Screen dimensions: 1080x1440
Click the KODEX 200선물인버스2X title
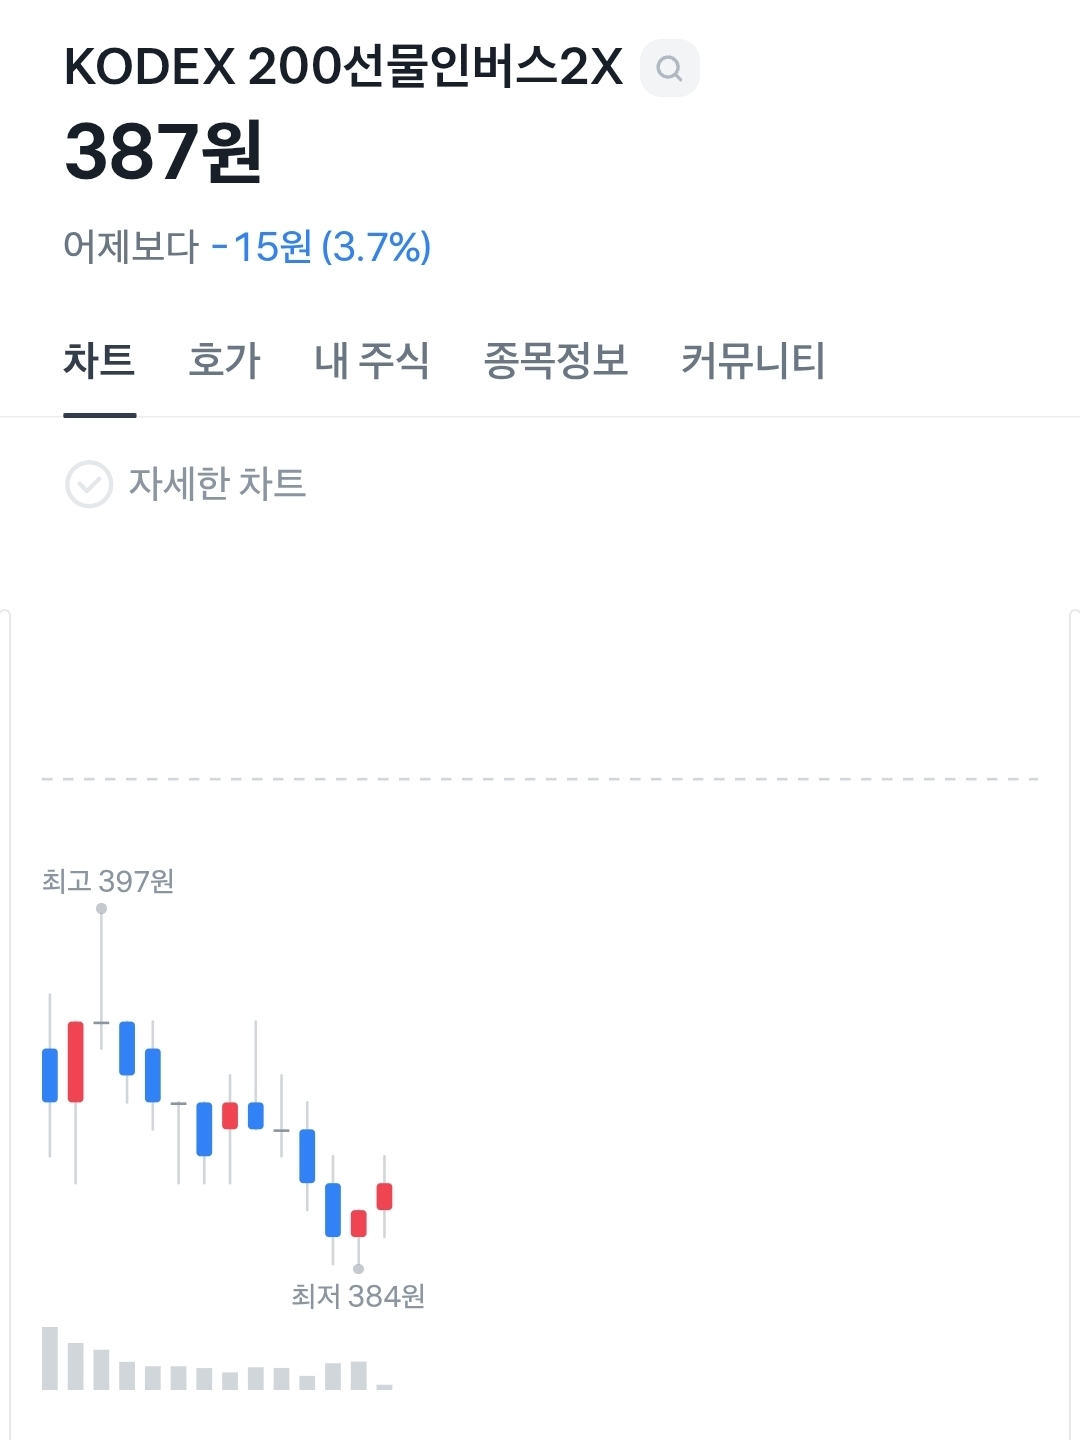(343, 68)
